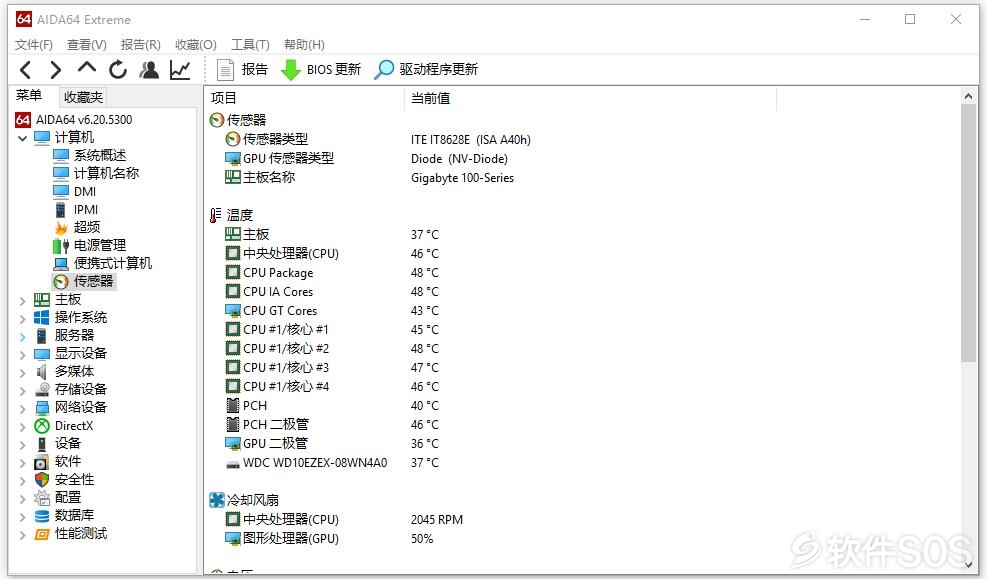Go back with the left arrow icon
This screenshot has width=987, height=579.
point(26,70)
